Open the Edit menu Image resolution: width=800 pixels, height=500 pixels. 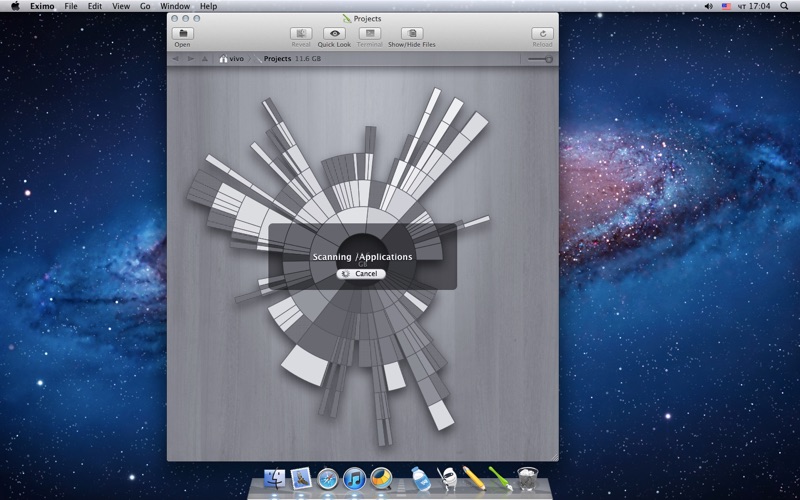pyautogui.click(x=95, y=6)
